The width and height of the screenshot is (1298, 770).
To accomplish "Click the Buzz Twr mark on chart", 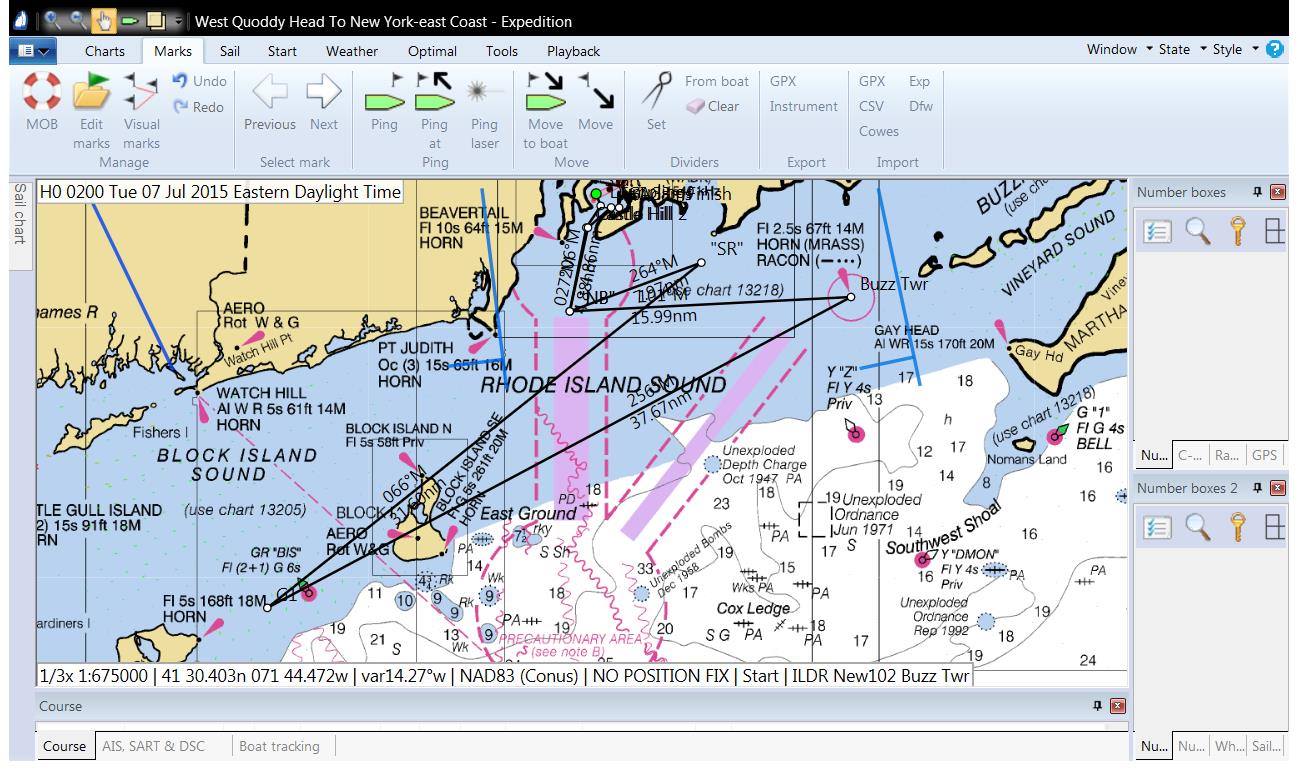I will [851, 297].
